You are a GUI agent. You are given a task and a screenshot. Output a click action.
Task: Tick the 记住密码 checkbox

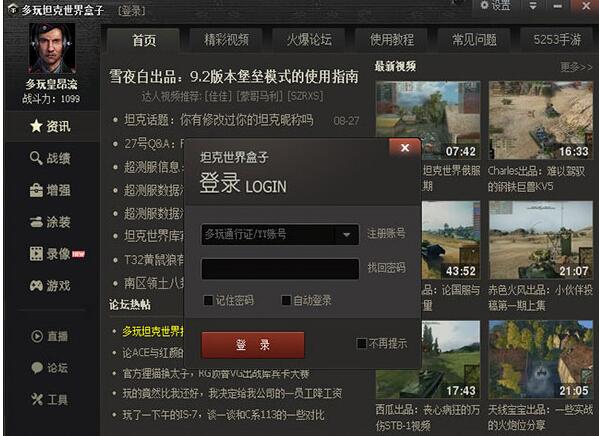tap(208, 300)
